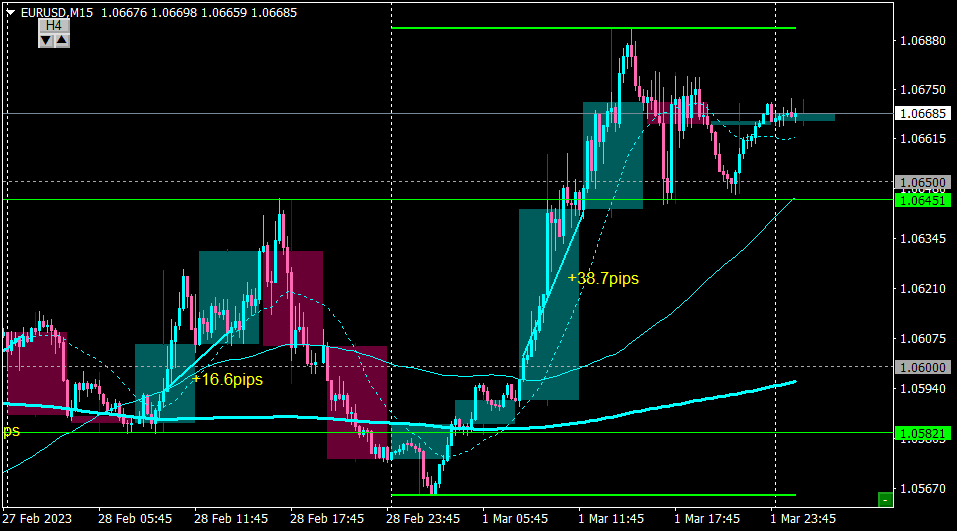Click the down arrow under H4
Image resolution: width=957 pixels, height=531 pixels.
(x=46, y=40)
